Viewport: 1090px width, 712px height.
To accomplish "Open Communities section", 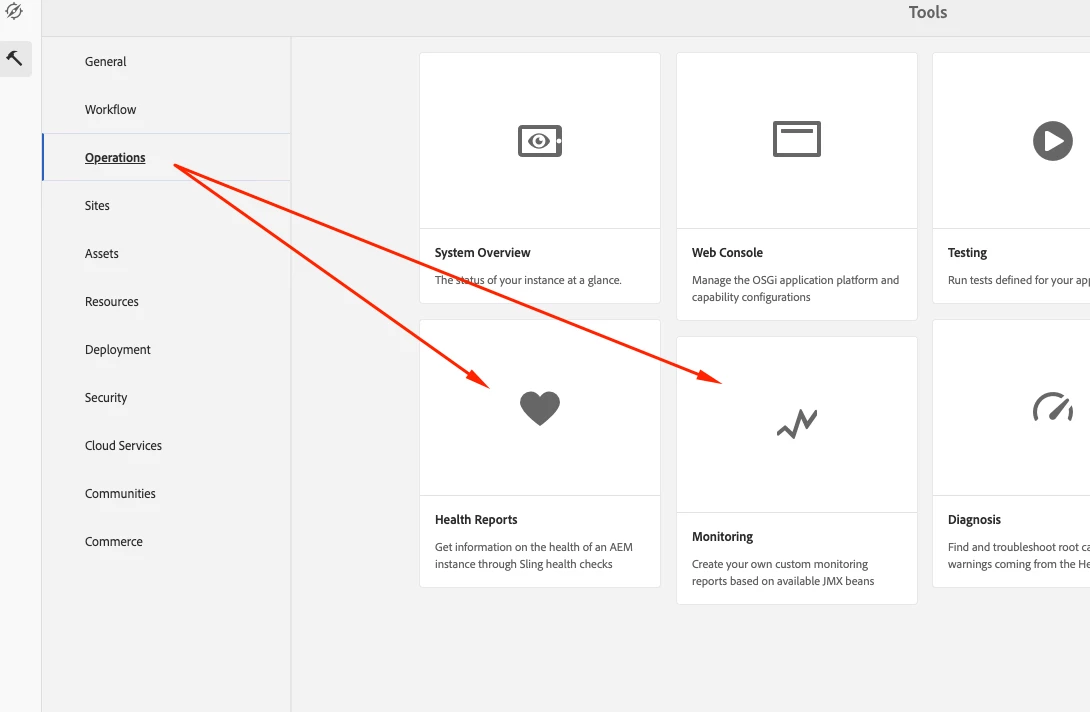I will (120, 493).
